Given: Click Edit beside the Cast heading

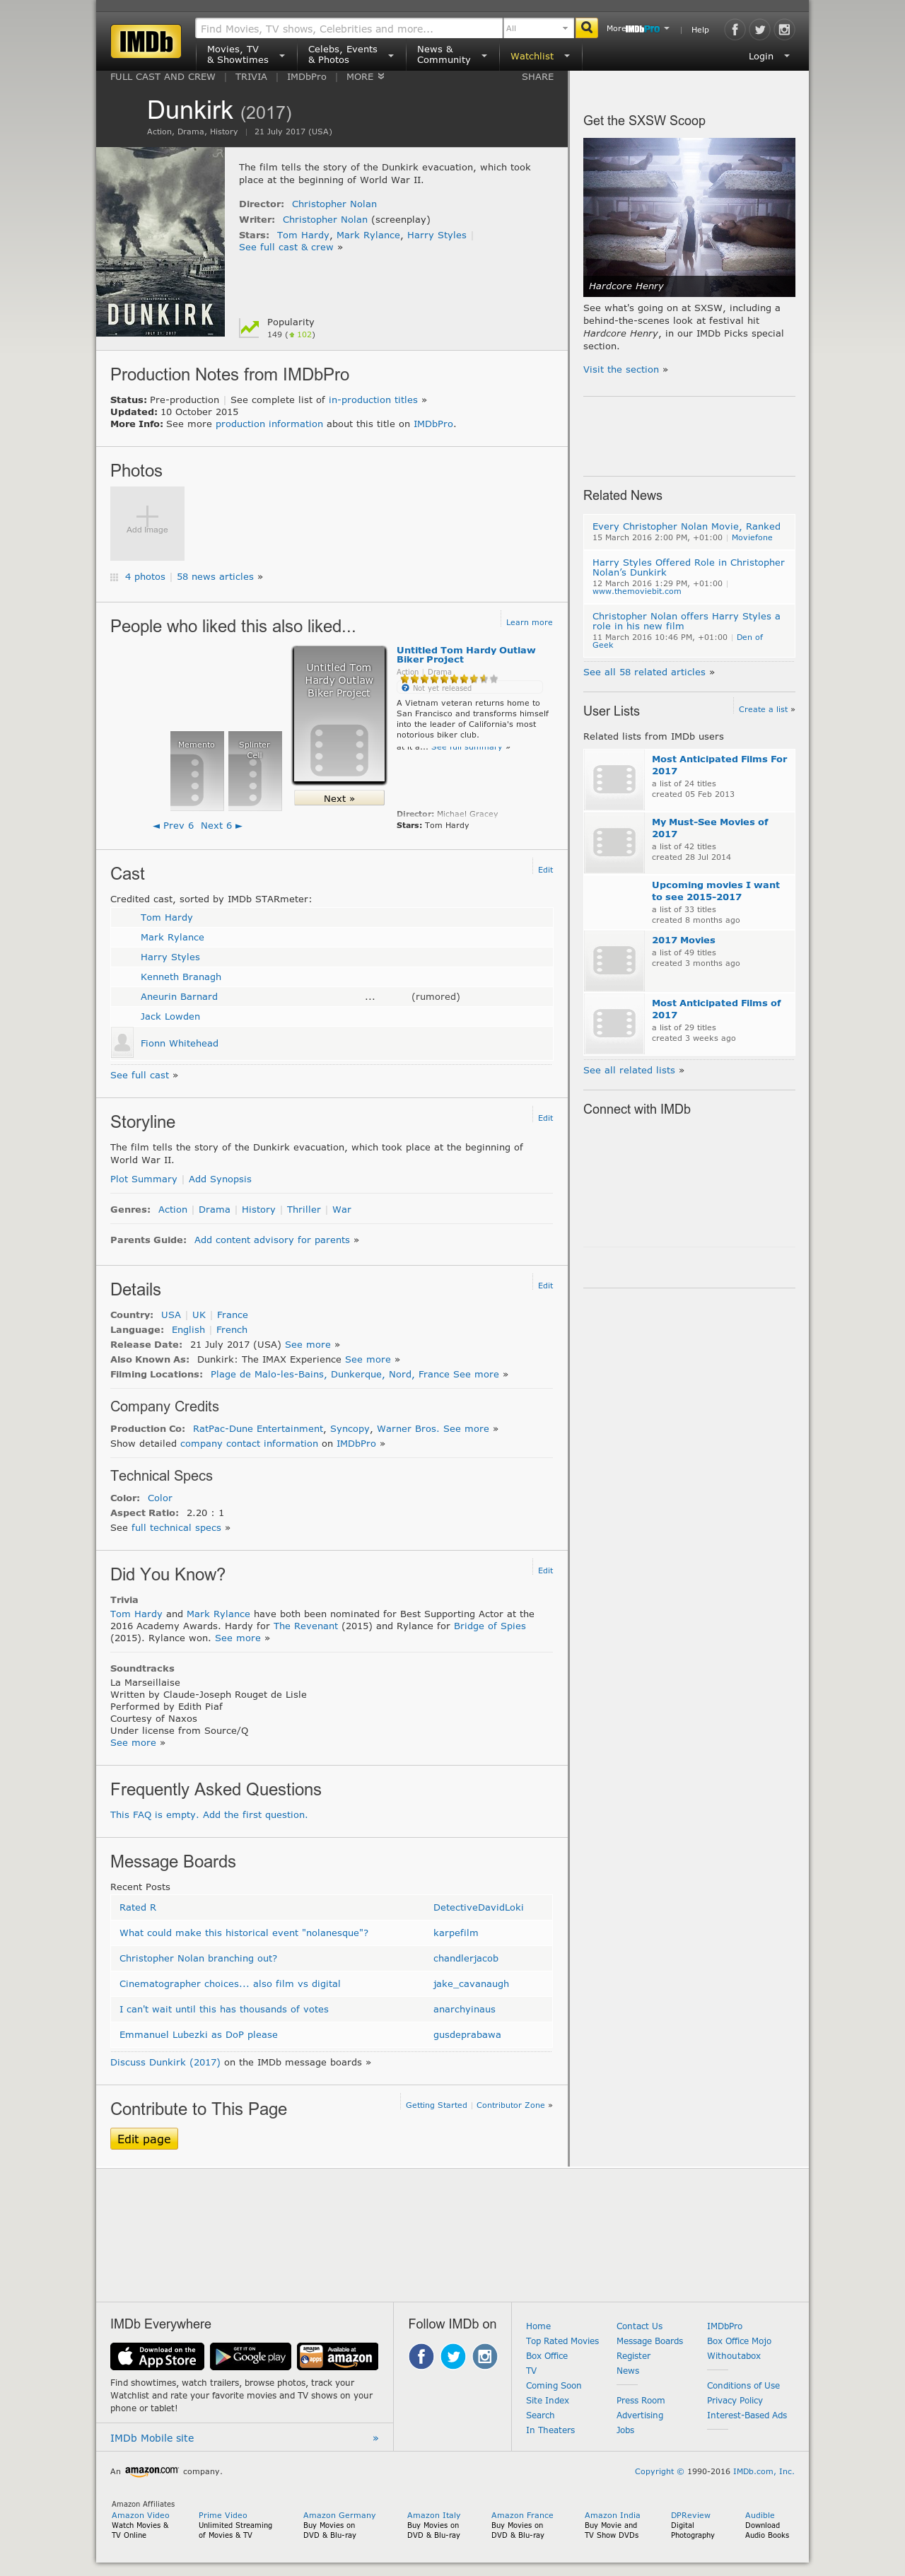Looking at the screenshot, I should pos(545,870).
